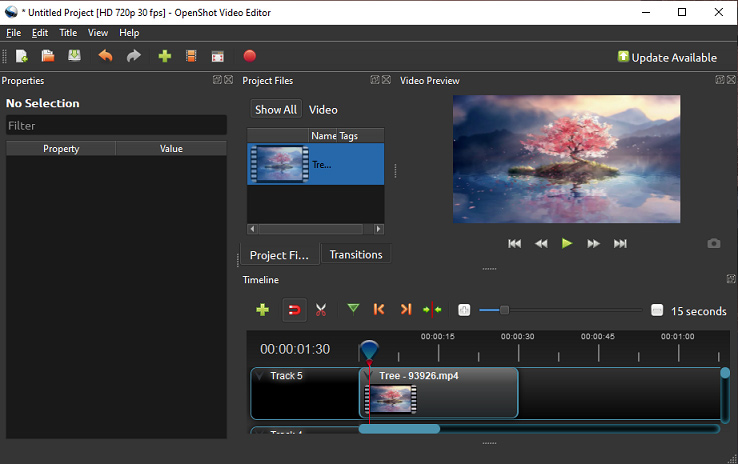Toggle the snapping magnet tool

tap(294, 310)
